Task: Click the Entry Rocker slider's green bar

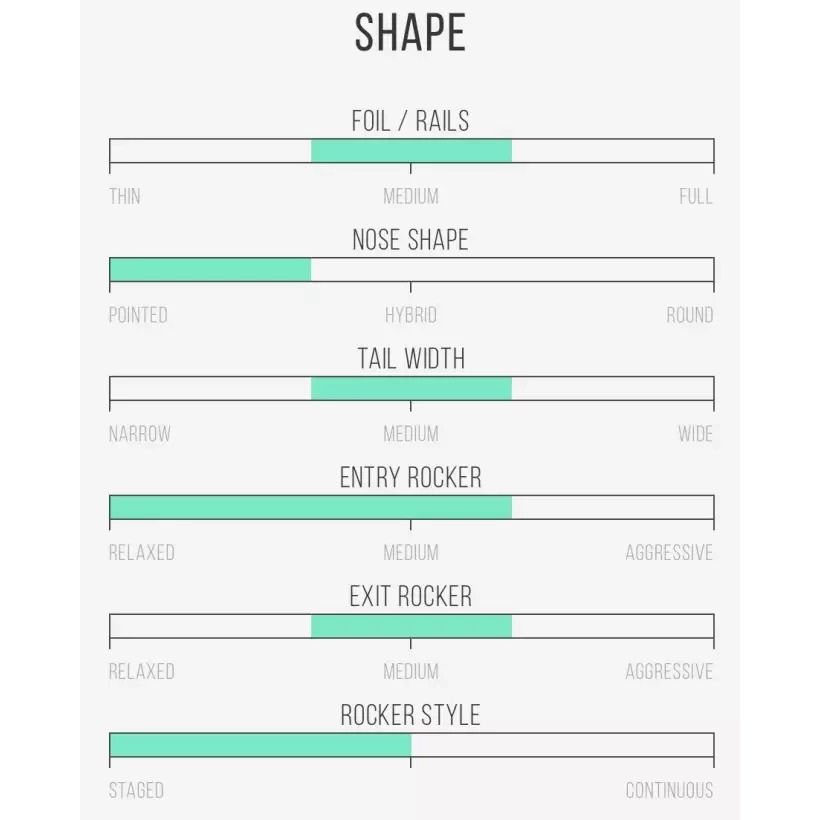Action: [x=310, y=507]
